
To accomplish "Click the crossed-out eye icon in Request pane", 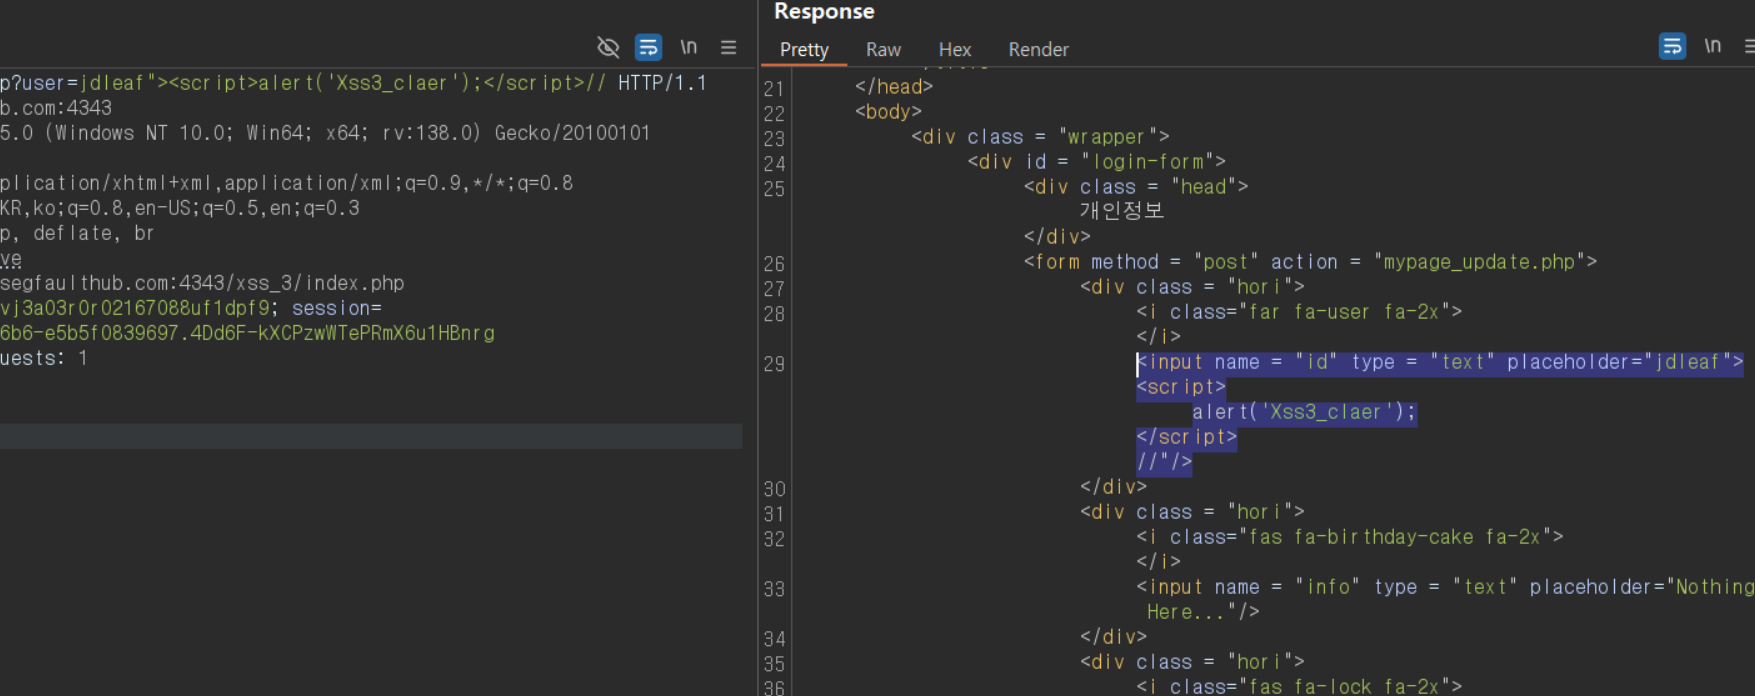I will (608, 47).
